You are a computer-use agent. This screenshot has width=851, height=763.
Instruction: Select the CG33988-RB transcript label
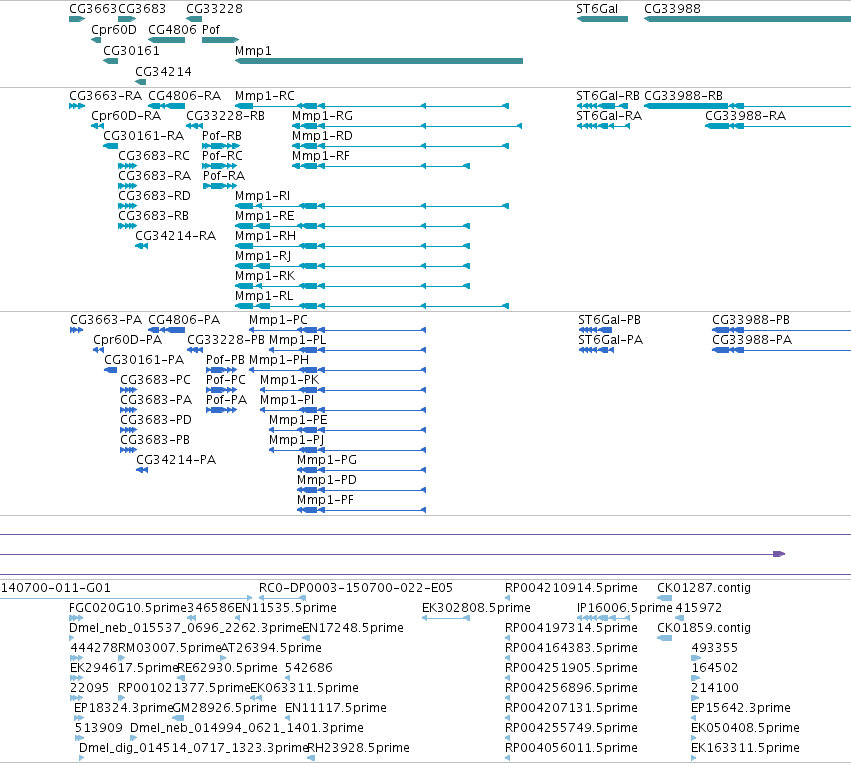coord(683,96)
